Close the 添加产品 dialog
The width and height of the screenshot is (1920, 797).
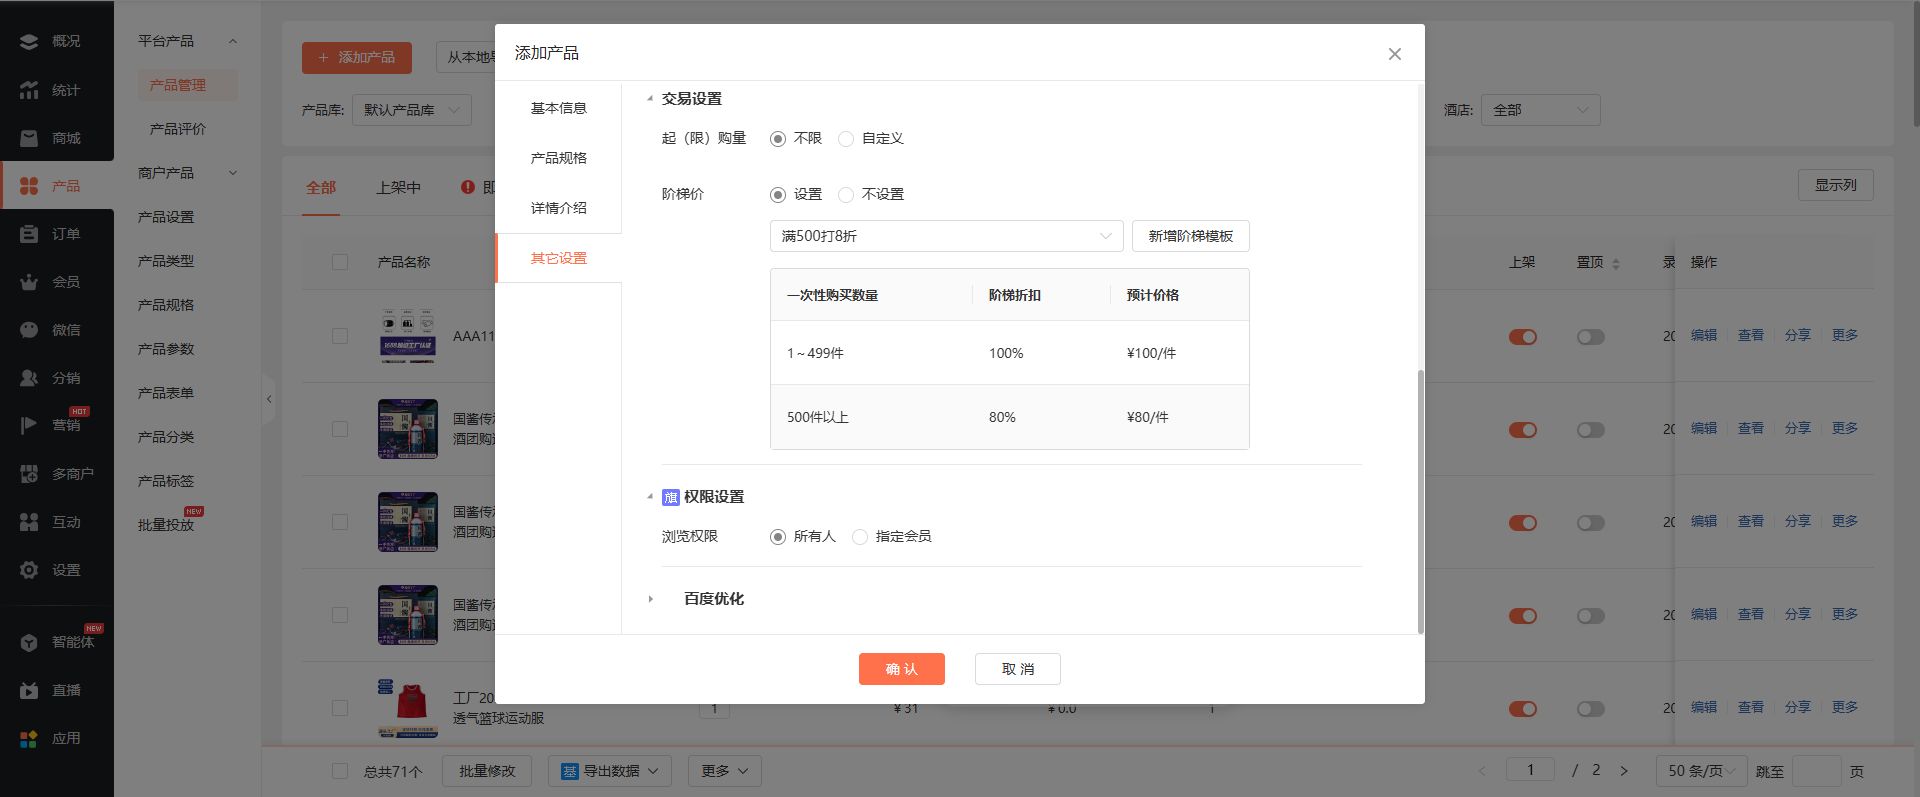click(1394, 54)
